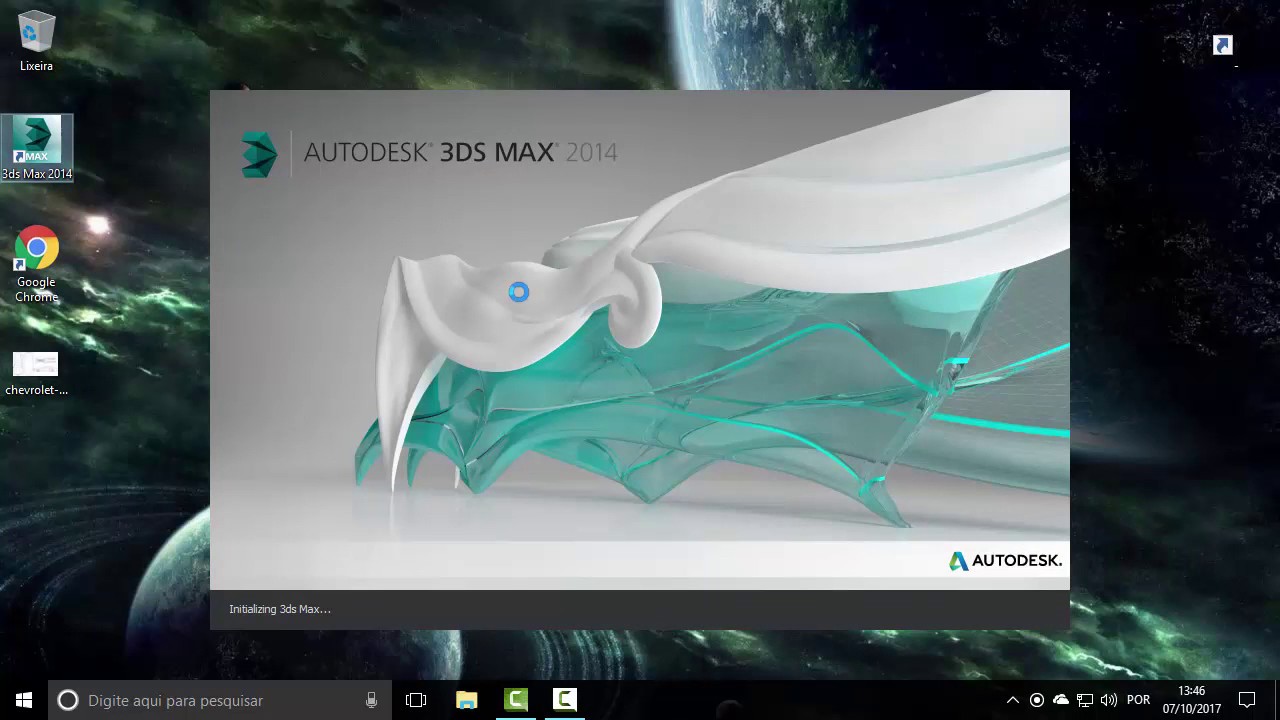Open Task View from the taskbar
Screen dimensions: 1280x720
point(416,700)
